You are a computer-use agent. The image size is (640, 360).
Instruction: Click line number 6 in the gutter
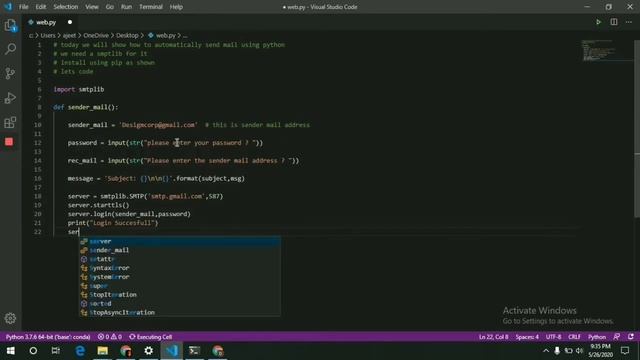coord(39,89)
